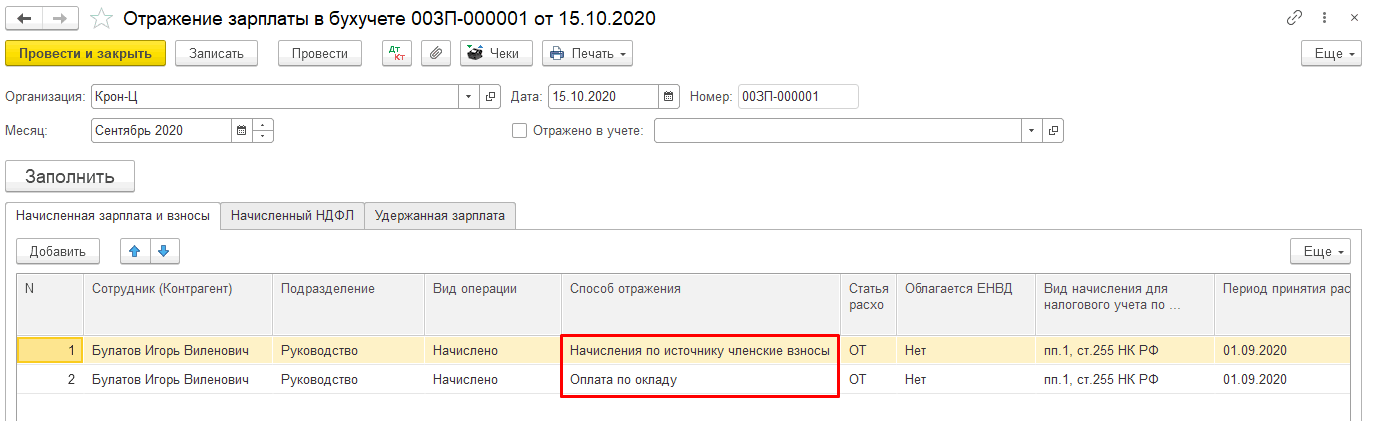Open Чеки button

click(x=496, y=53)
